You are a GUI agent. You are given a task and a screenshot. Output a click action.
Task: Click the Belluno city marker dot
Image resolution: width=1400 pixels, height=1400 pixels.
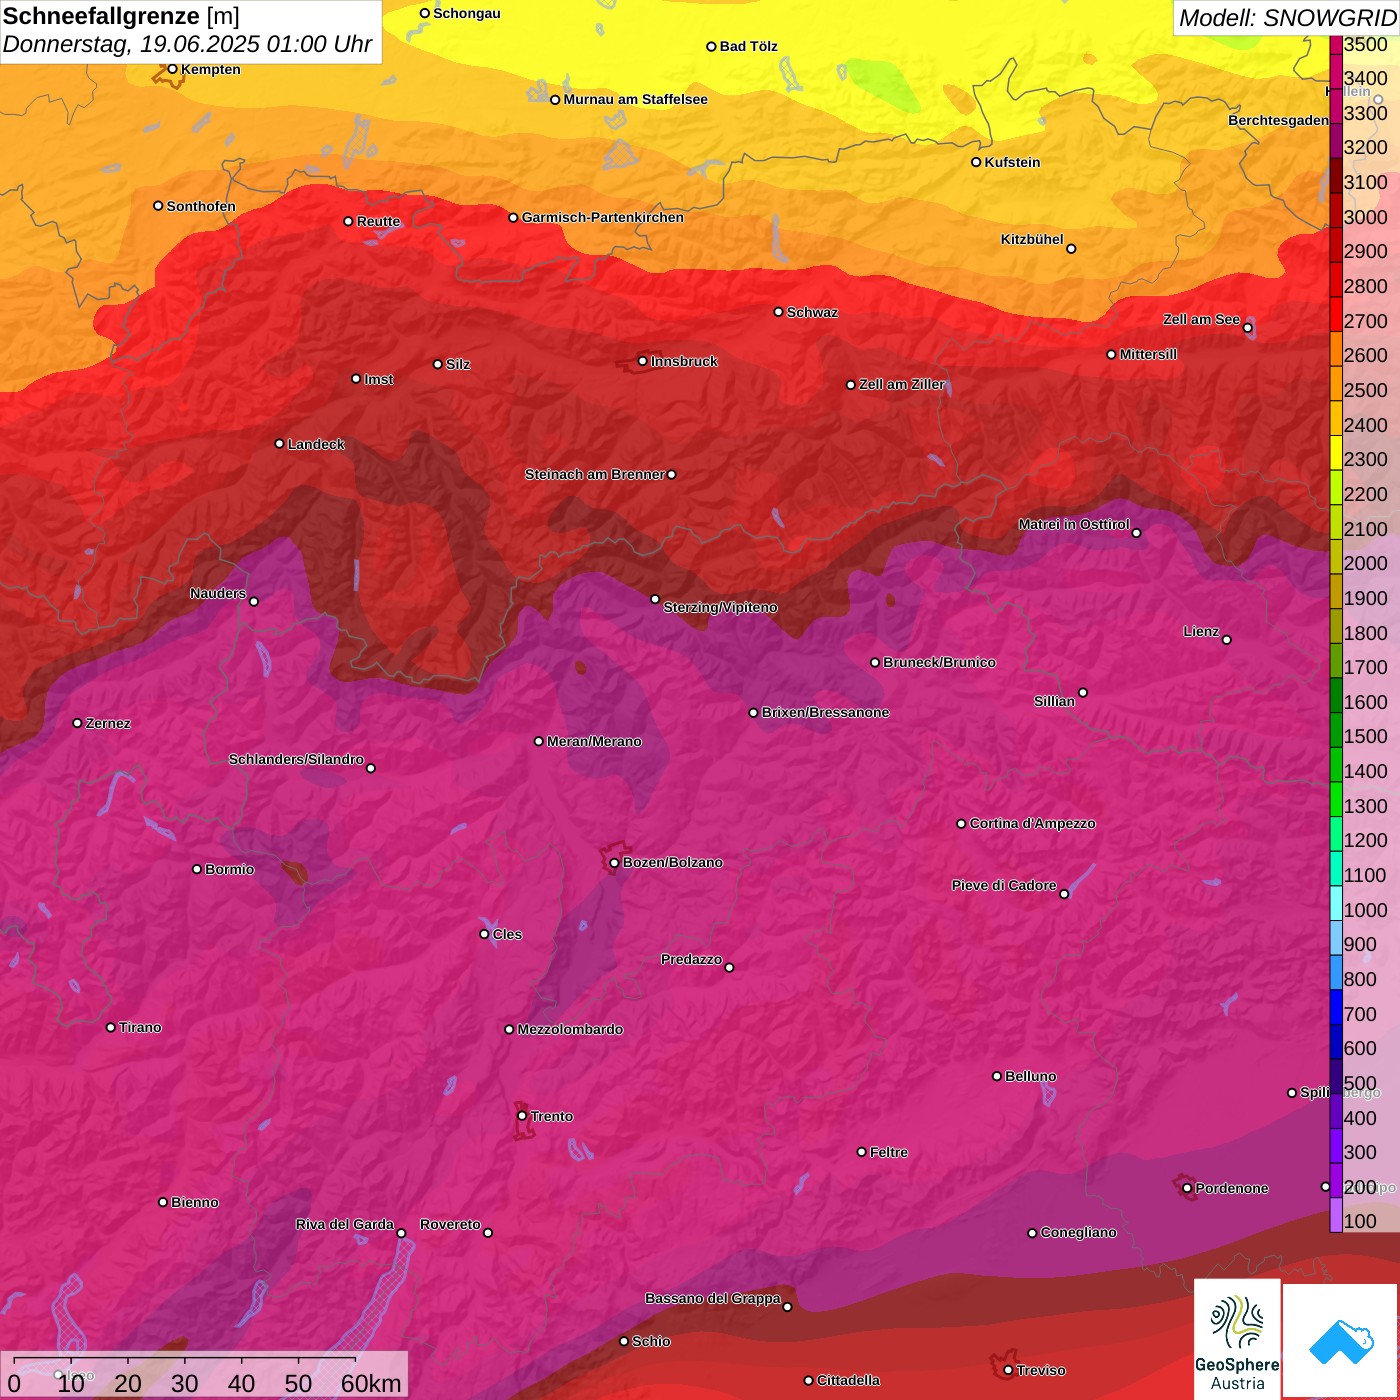pyautogui.click(x=997, y=1076)
